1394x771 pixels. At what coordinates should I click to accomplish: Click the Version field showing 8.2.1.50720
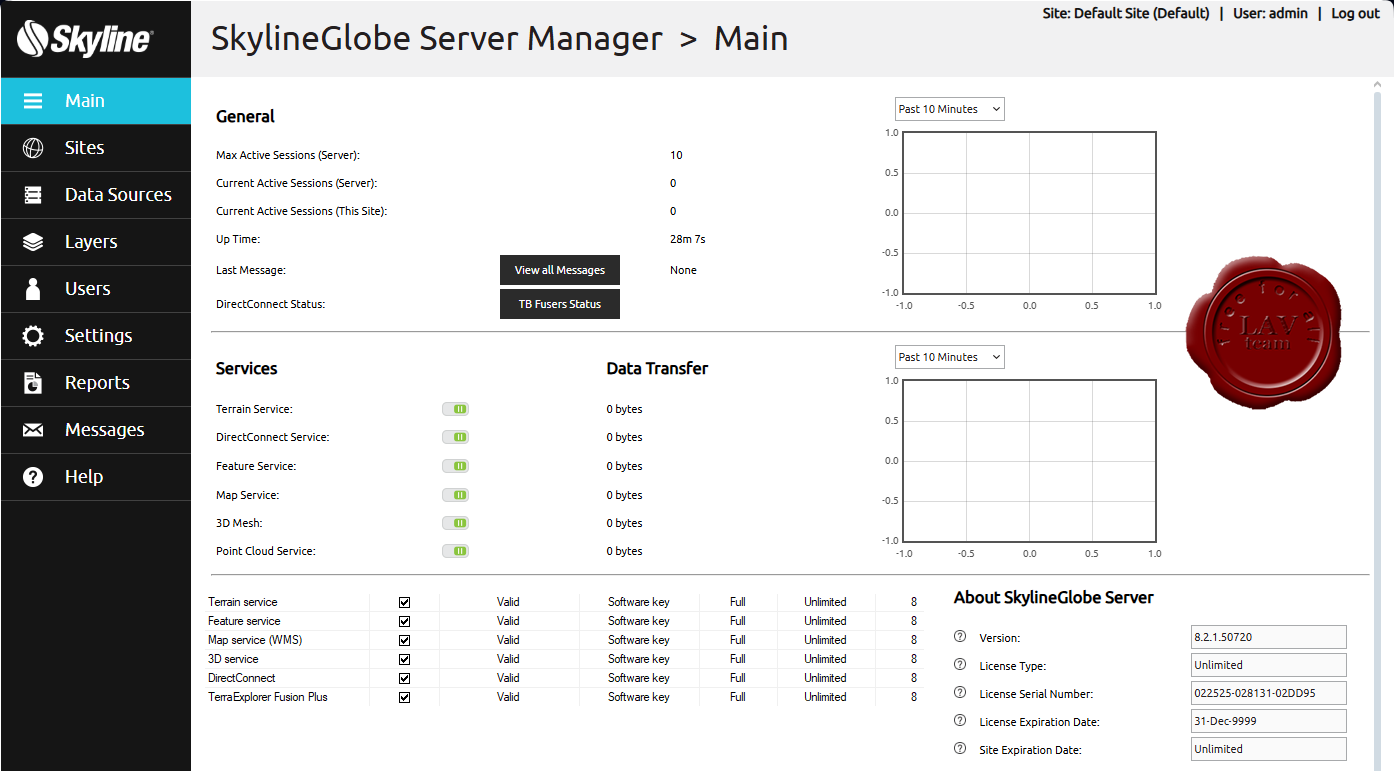click(1269, 637)
